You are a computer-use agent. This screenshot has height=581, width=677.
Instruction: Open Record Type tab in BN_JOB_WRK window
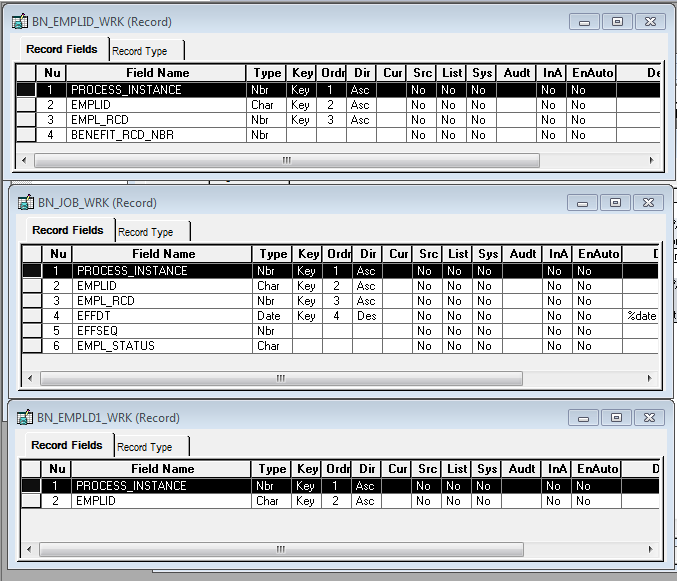pyautogui.click(x=152, y=232)
